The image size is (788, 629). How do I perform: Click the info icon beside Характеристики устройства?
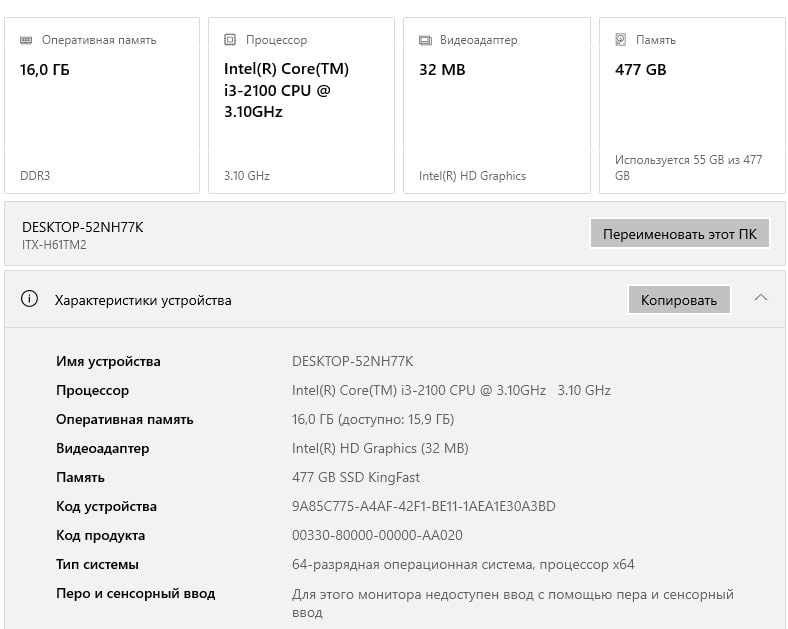click(x=29, y=299)
